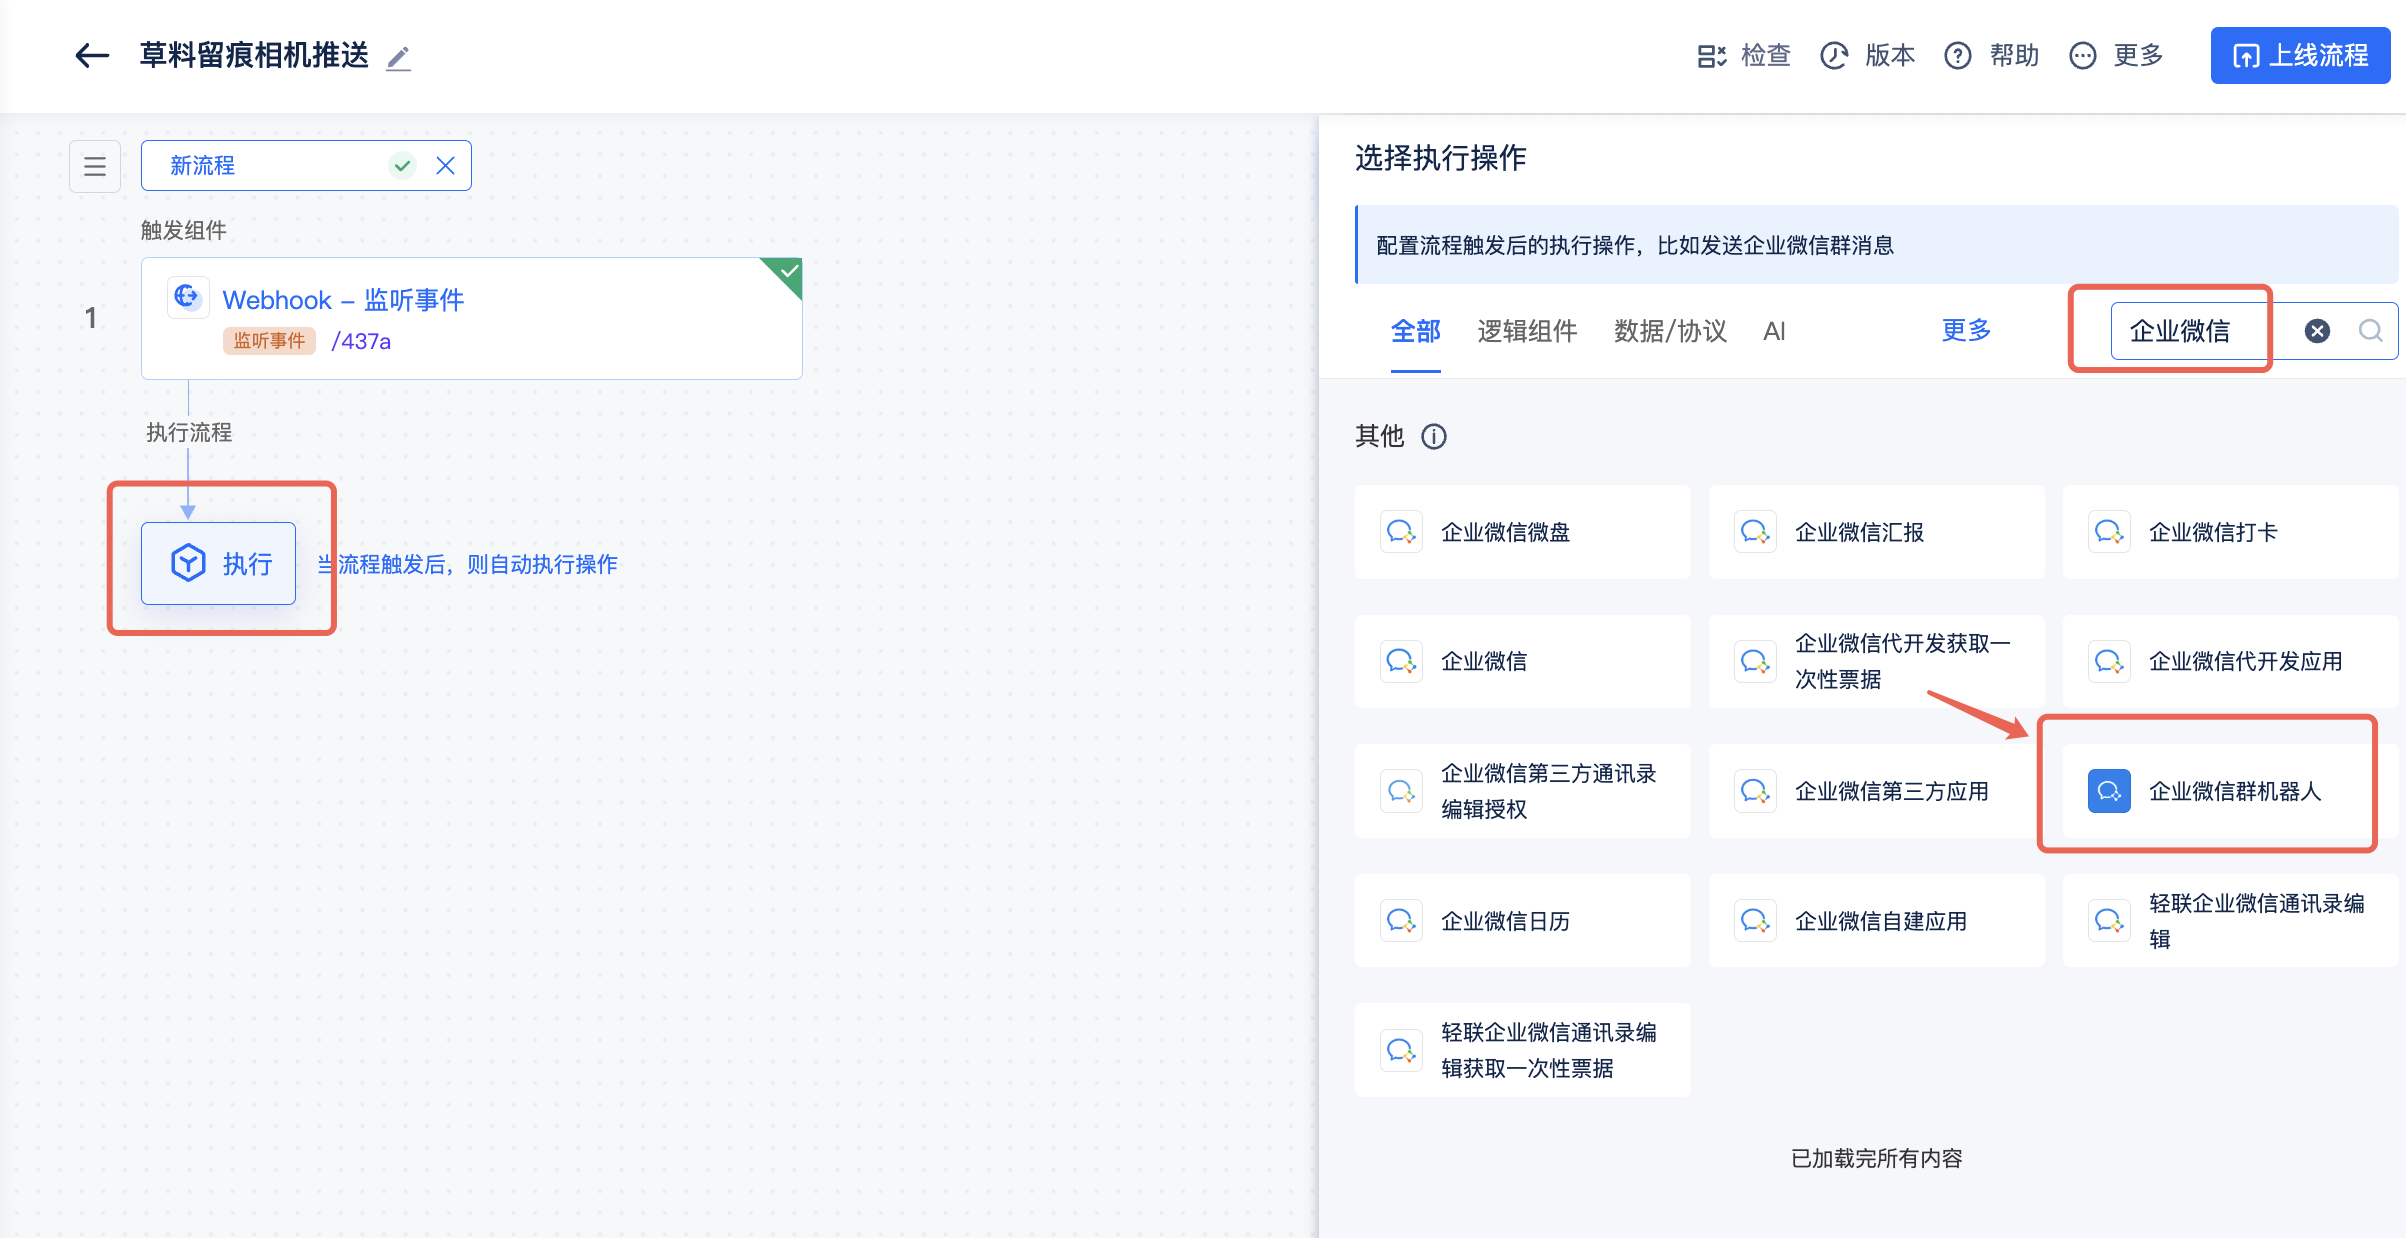Image resolution: width=2406 pixels, height=1238 pixels.
Task: Click the 选择执行操作 panel heading
Action: coord(1440,158)
